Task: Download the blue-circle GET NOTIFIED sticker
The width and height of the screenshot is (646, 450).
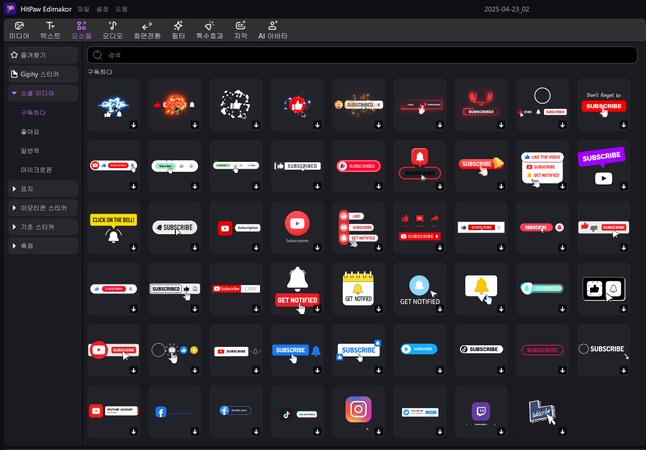Action: point(440,309)
